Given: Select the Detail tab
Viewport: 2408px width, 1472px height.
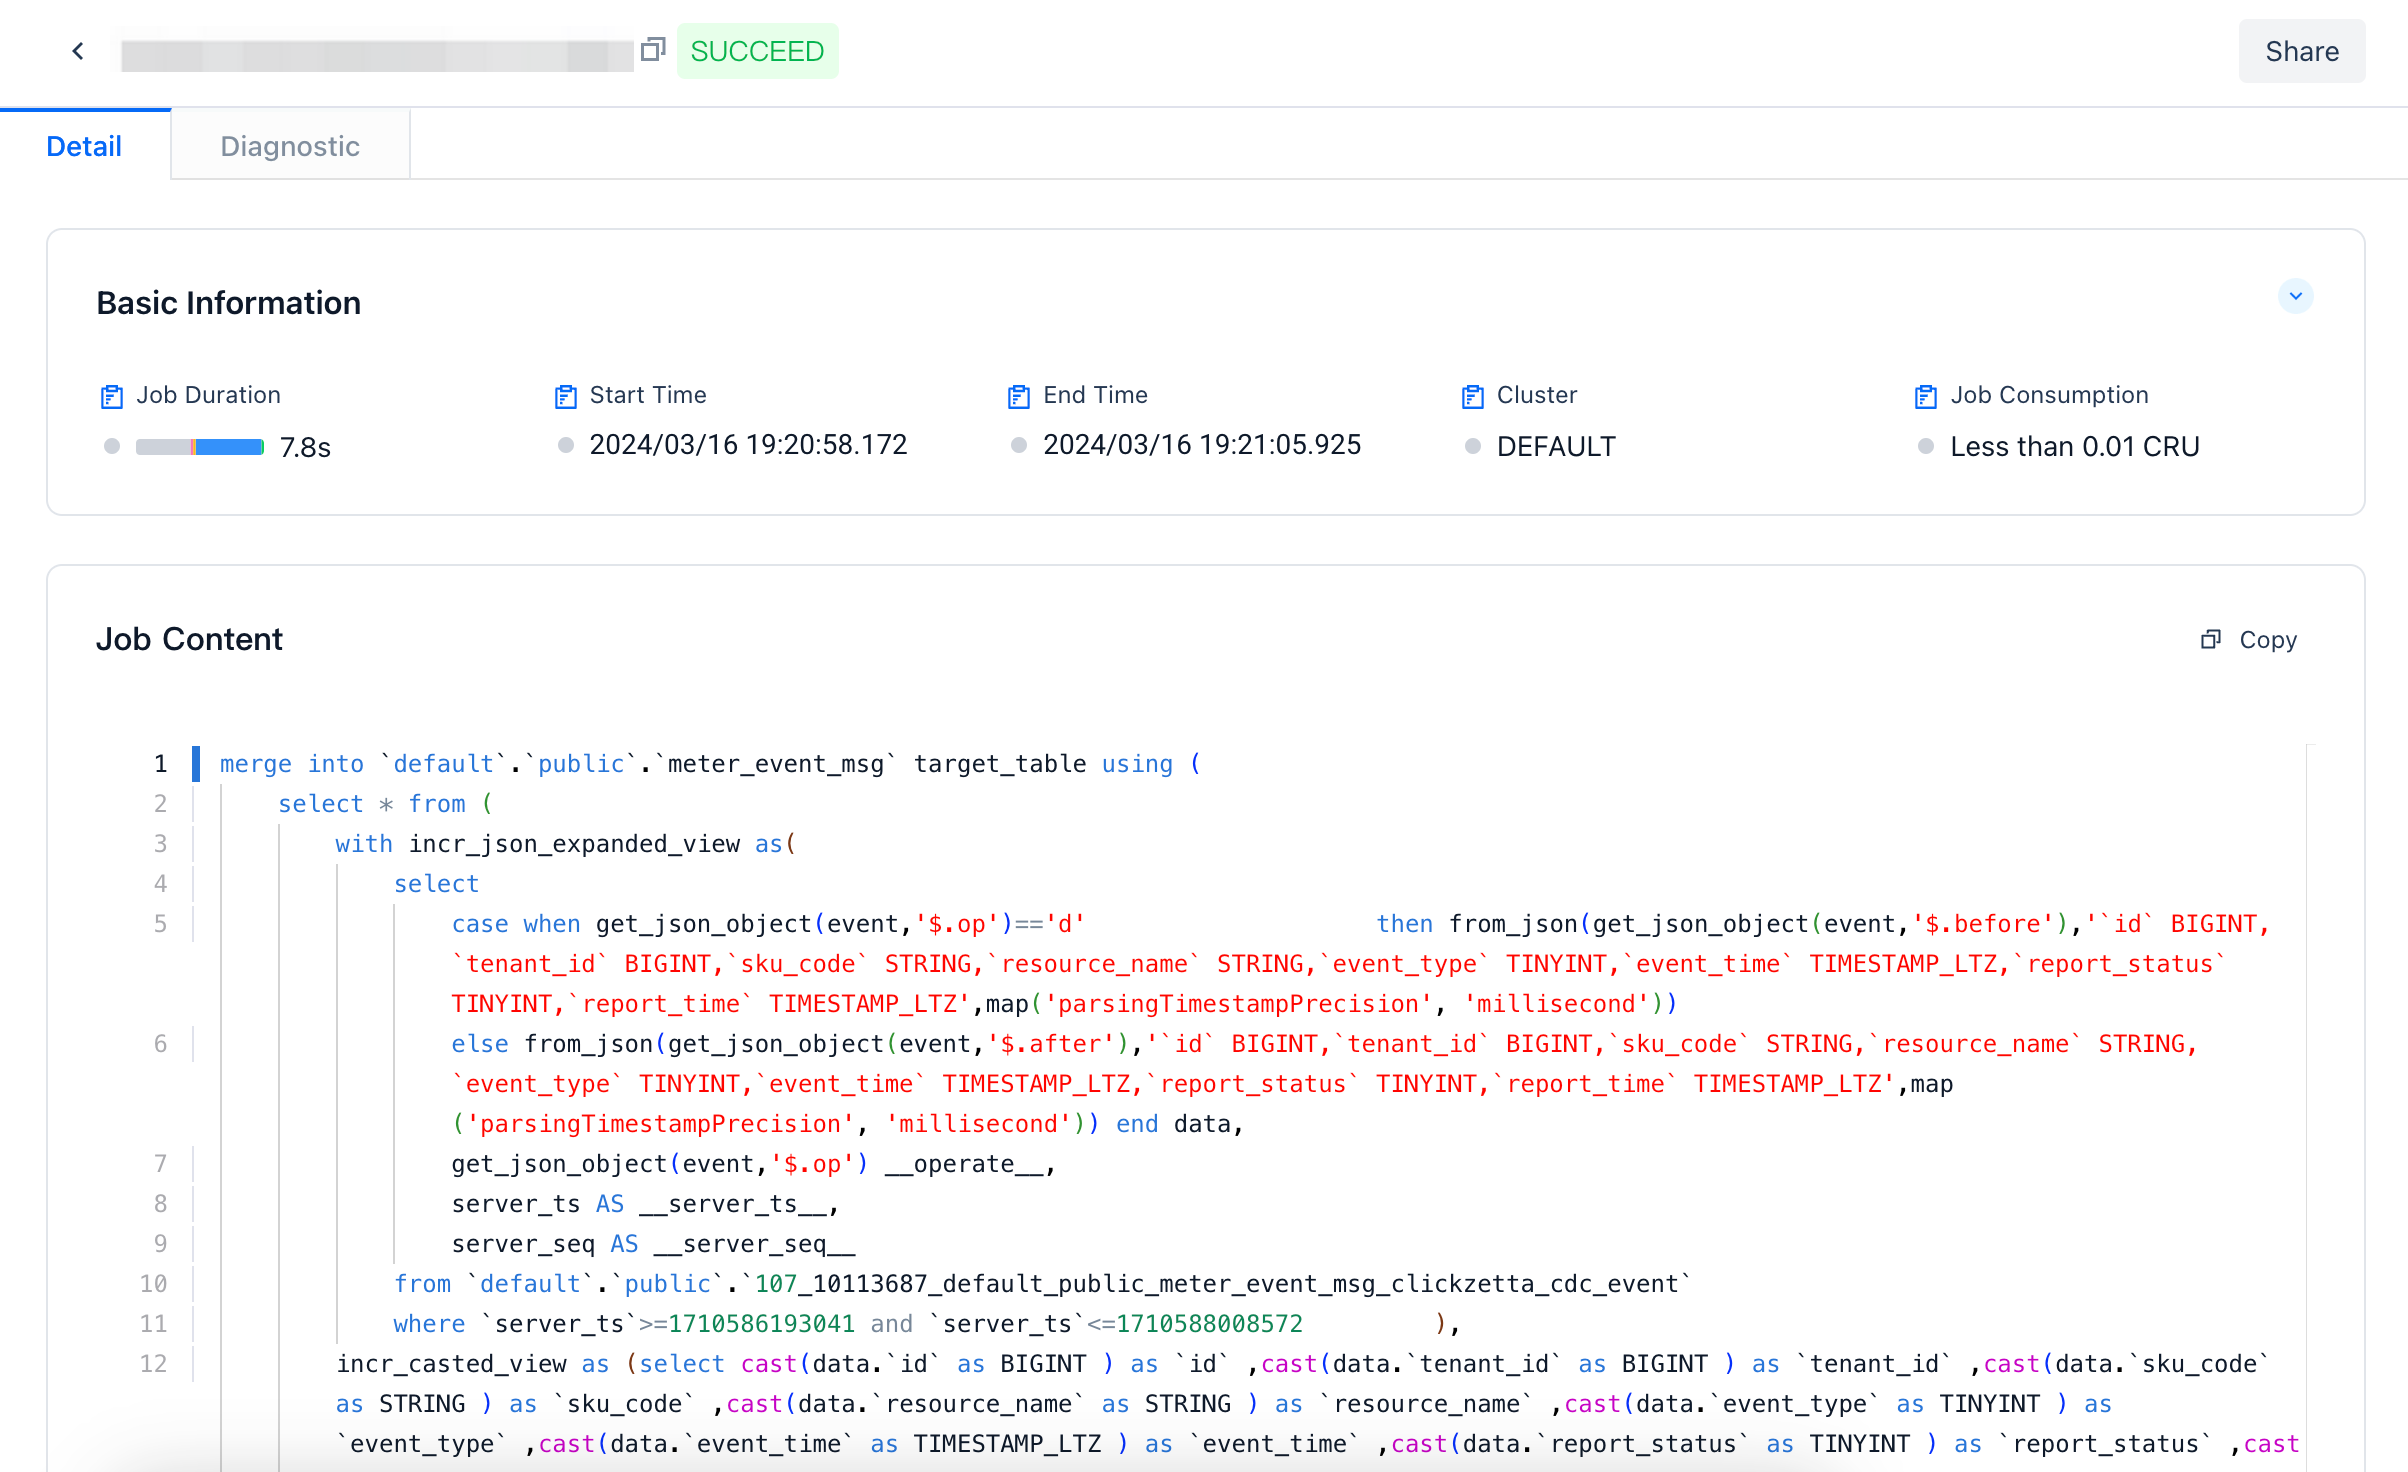Looking at the screenshot, I should (x=84, y=146).
